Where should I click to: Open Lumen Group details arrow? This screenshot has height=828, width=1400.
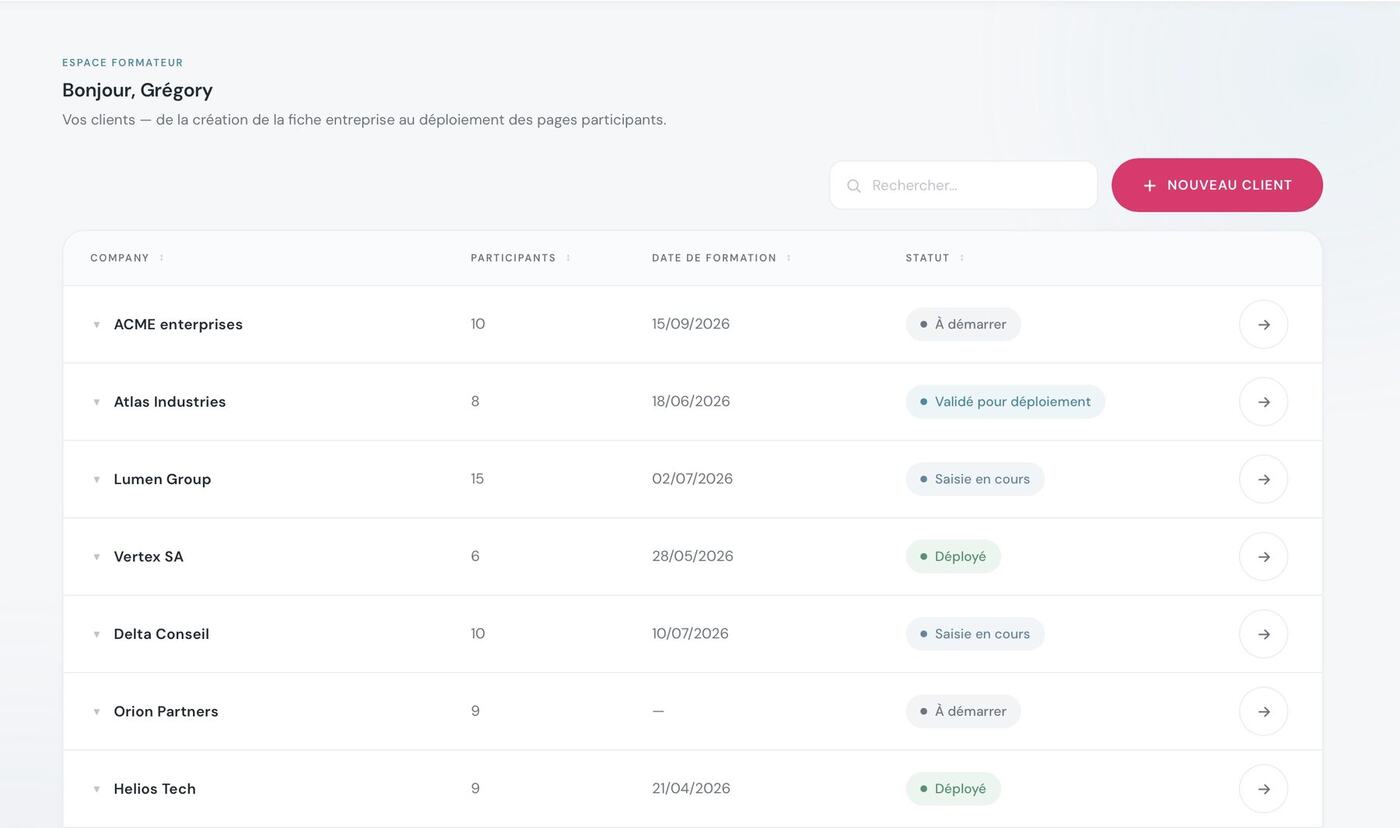tap(1263, 479)
